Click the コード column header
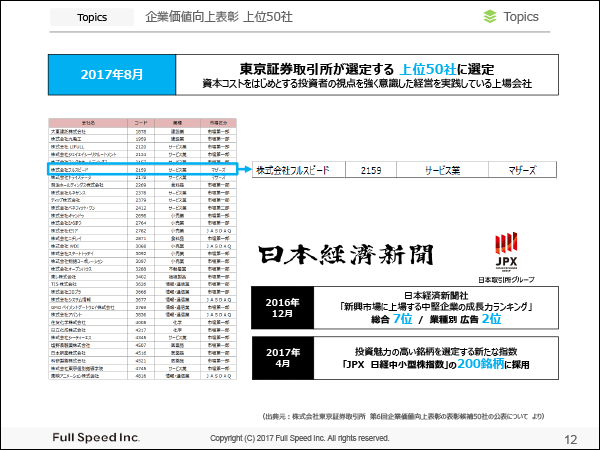This screenshot has width=600, height=450. tap(141, 123)
